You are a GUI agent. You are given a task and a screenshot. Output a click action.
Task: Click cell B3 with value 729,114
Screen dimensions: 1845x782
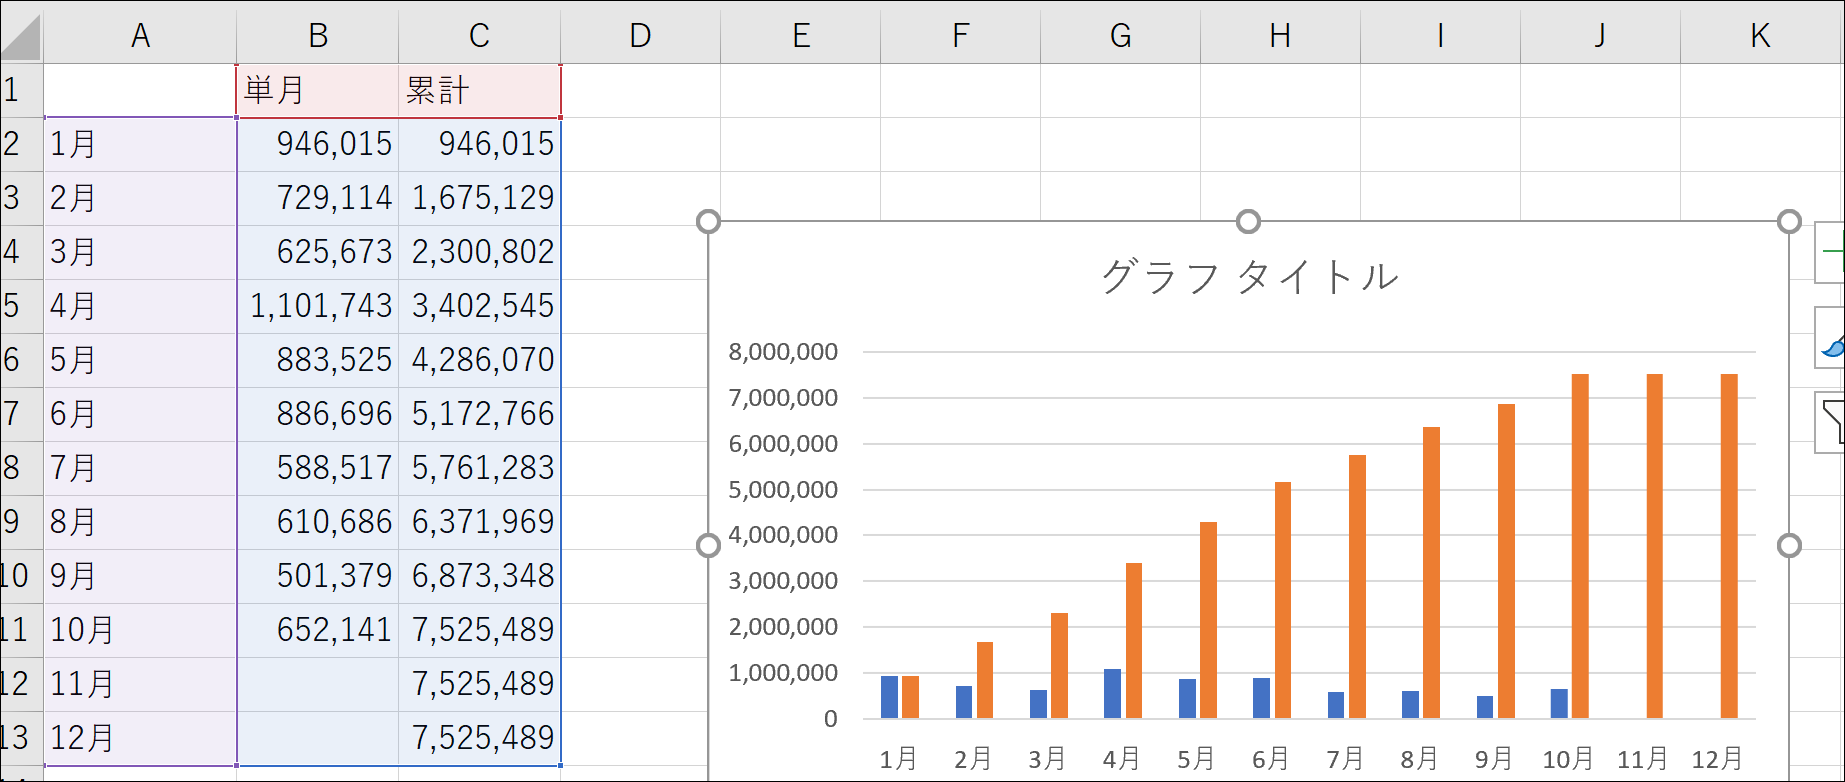(x=318, y=198)
